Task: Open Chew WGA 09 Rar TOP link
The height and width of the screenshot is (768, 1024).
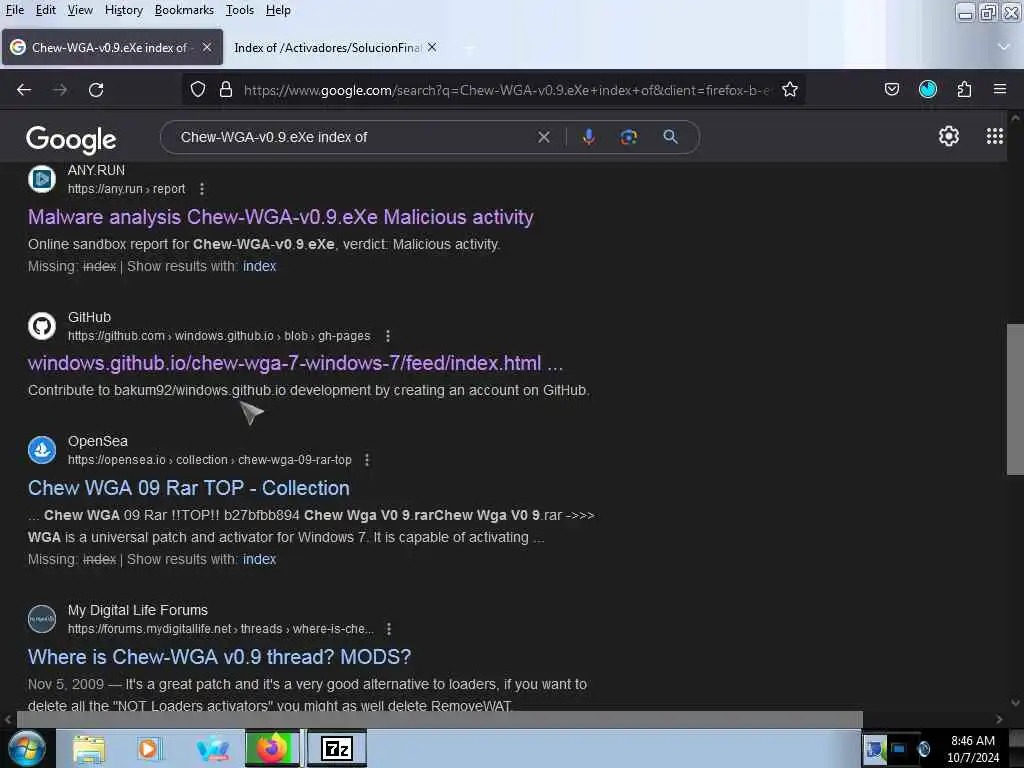Action: 189,488
